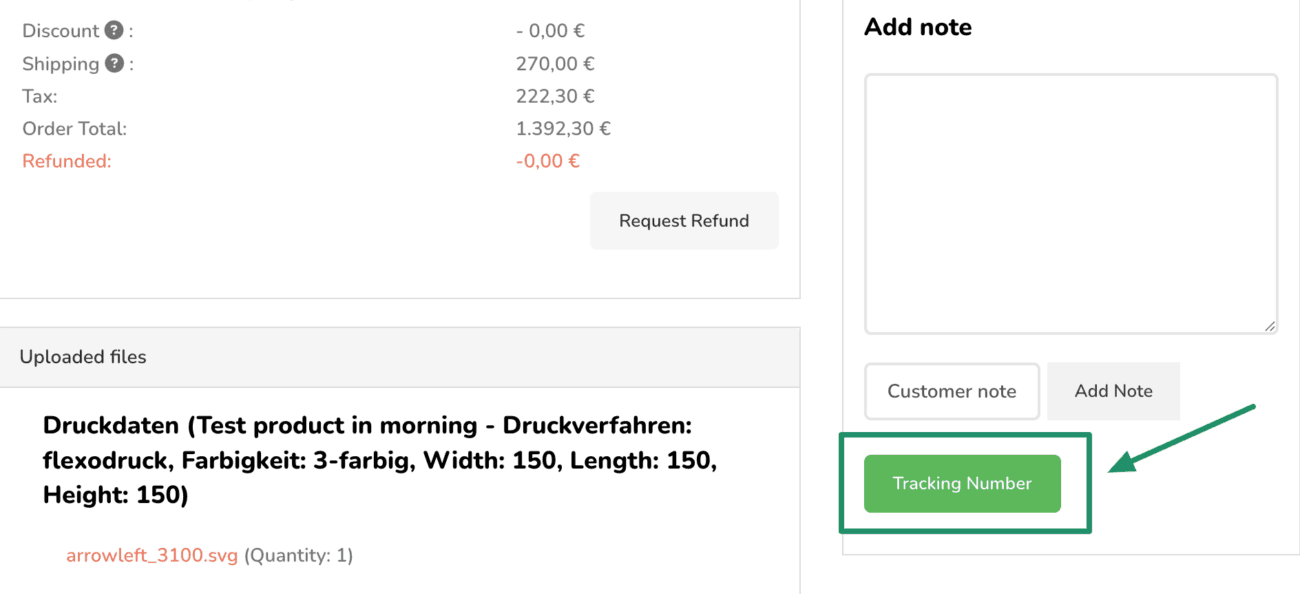Request a refund for this order
1300x594 pixels.
[684, 221]
